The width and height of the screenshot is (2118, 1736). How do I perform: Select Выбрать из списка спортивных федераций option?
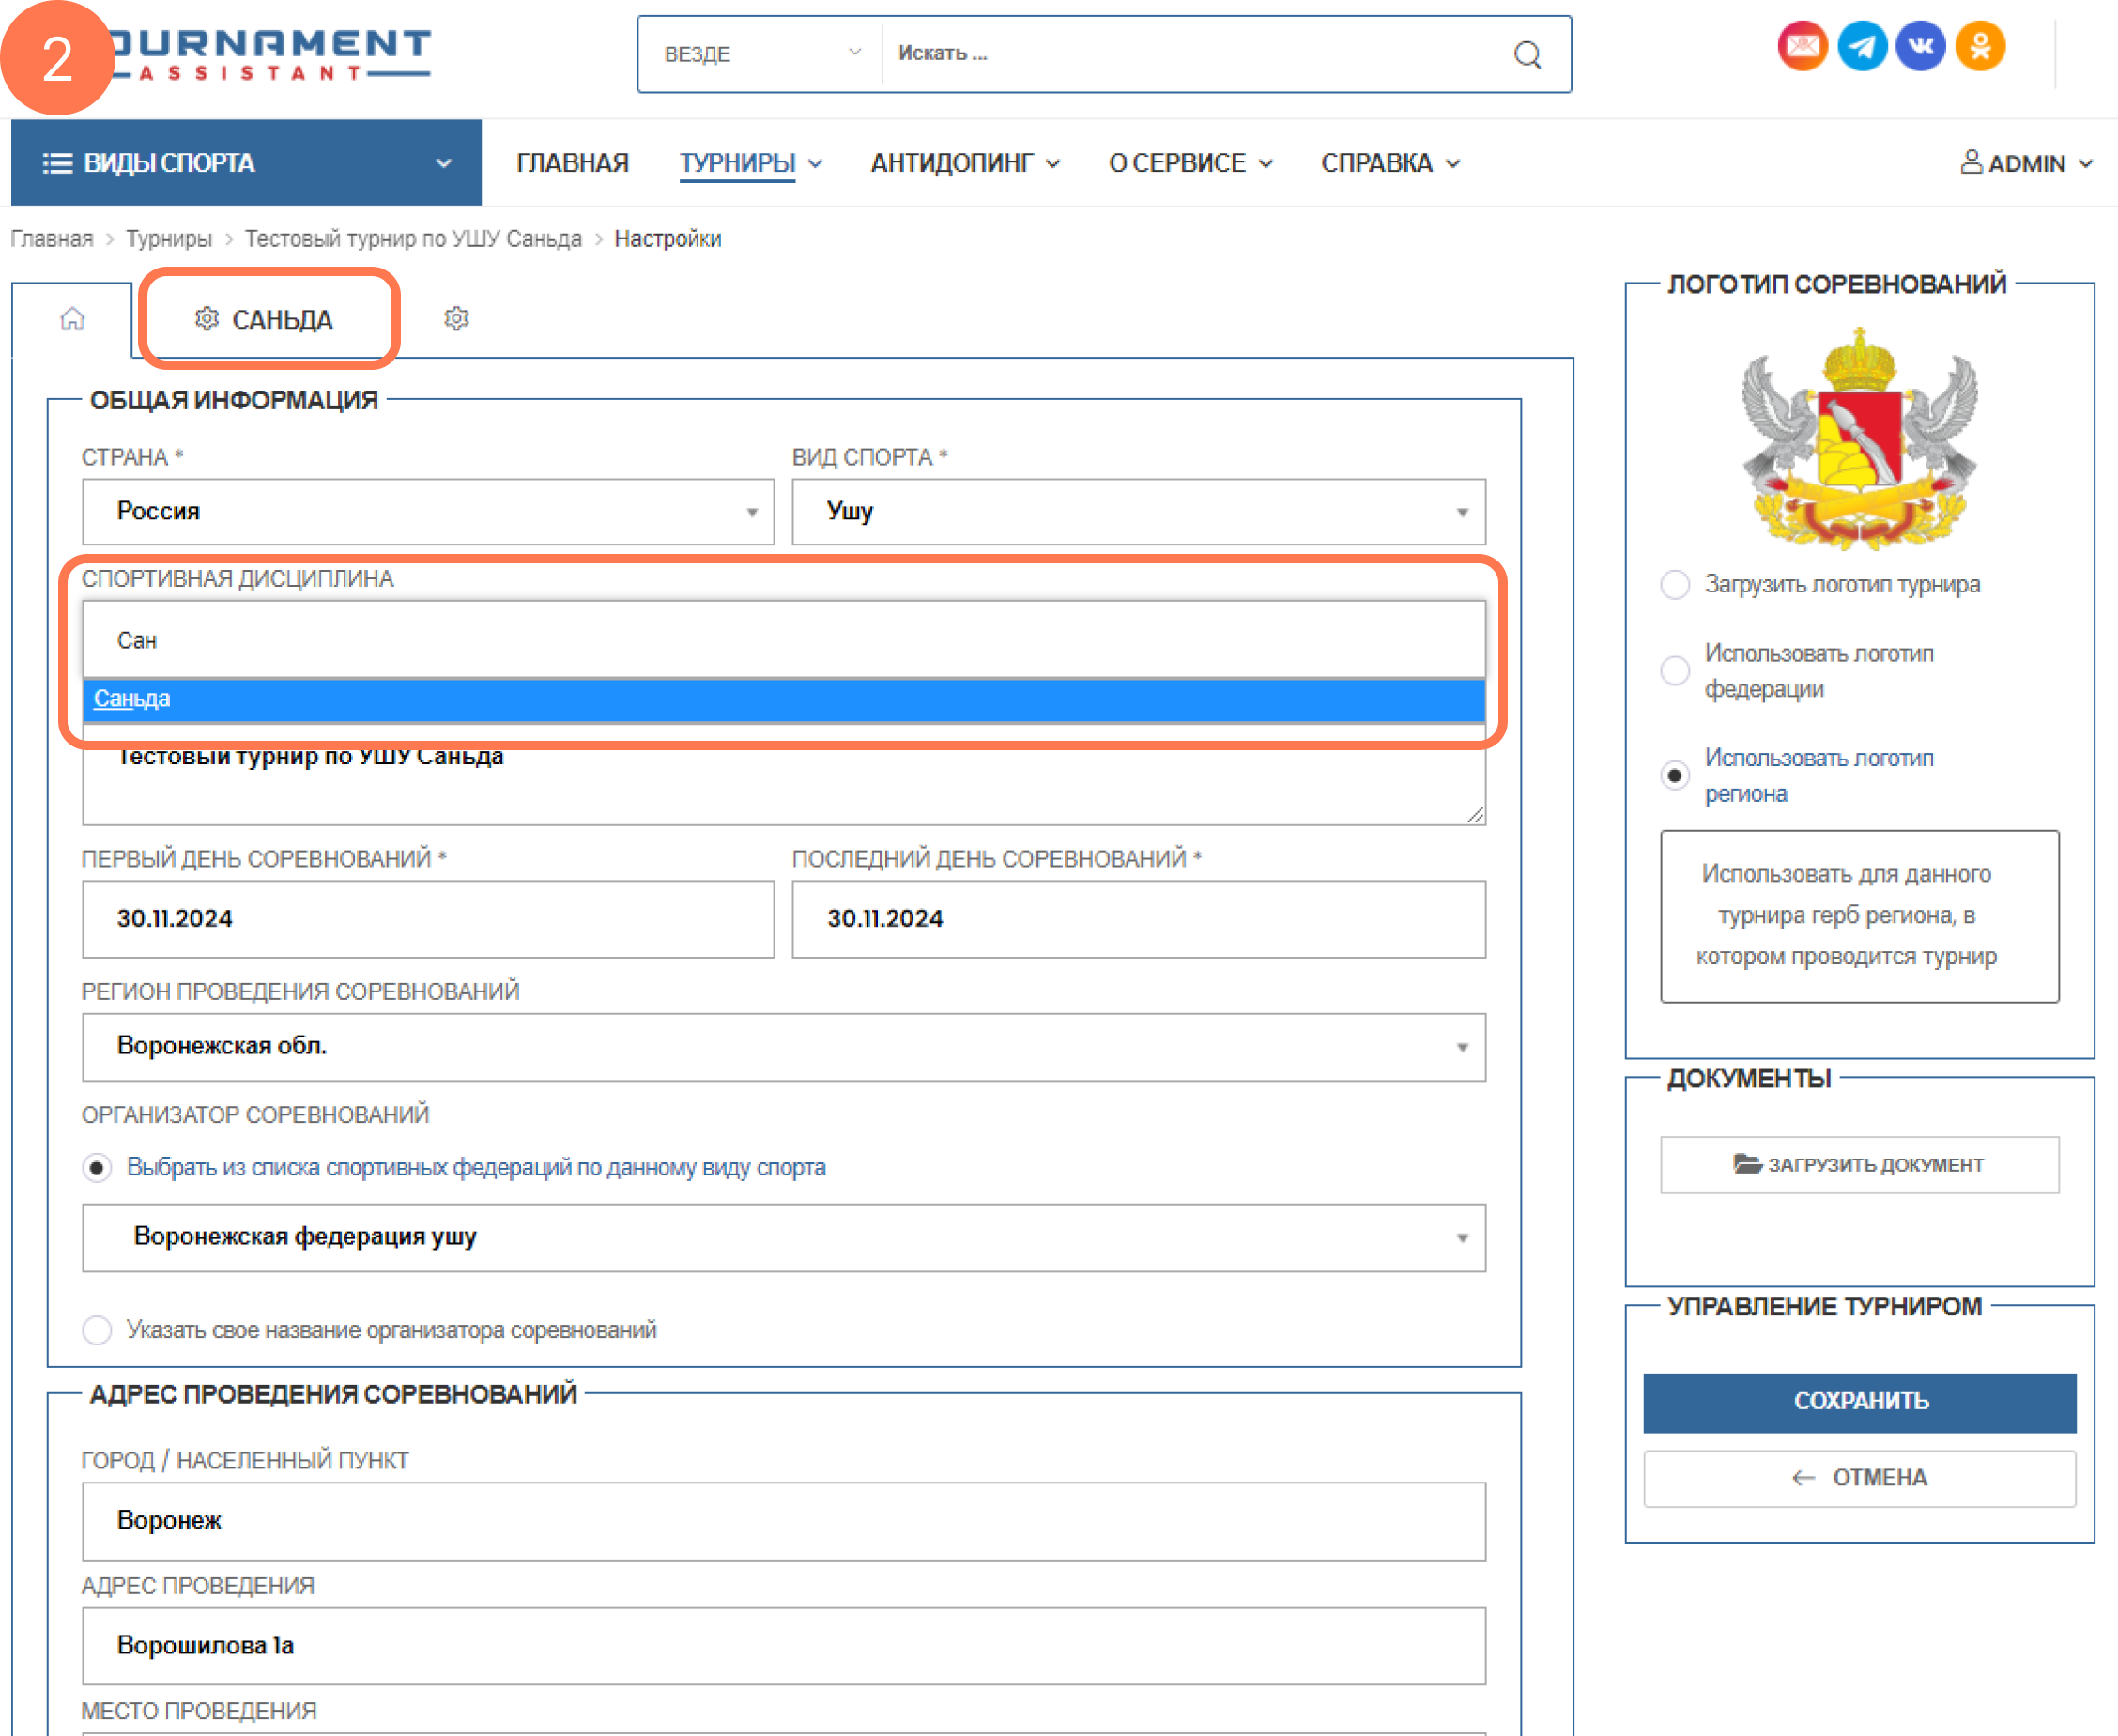point(96,1167)
